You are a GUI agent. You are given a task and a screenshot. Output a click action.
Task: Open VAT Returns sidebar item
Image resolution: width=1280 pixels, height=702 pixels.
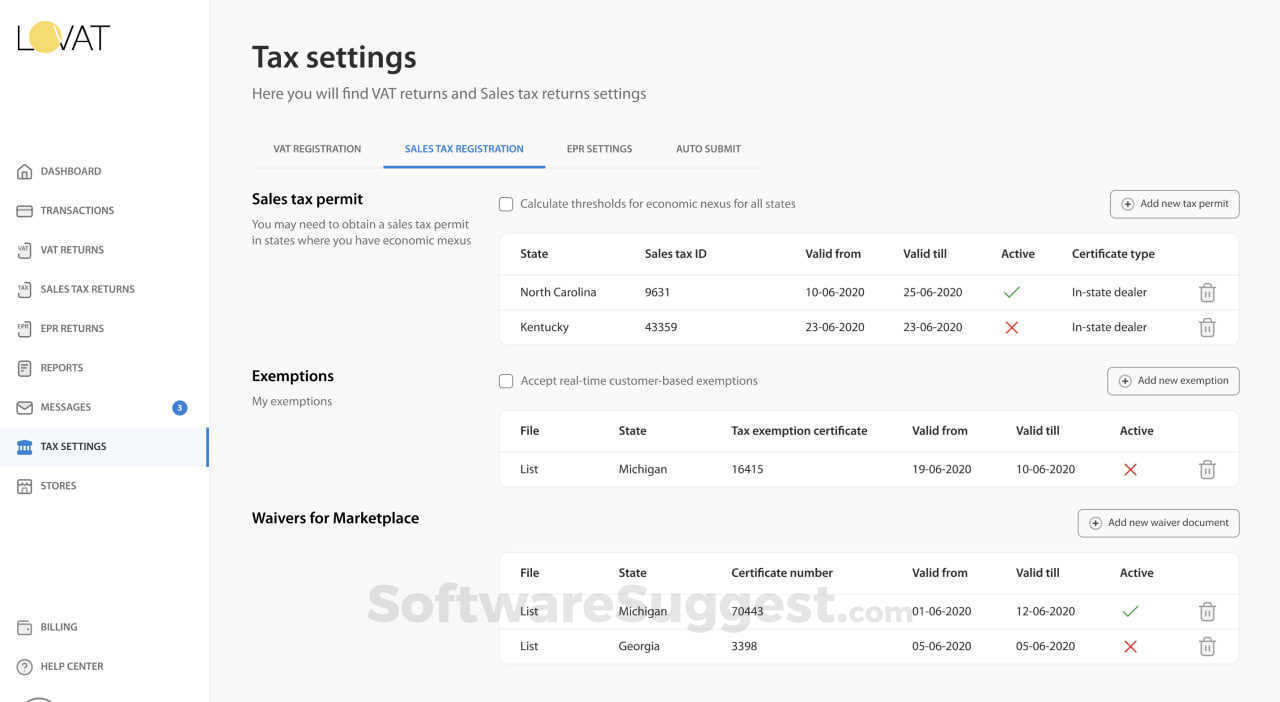point(72,250)
